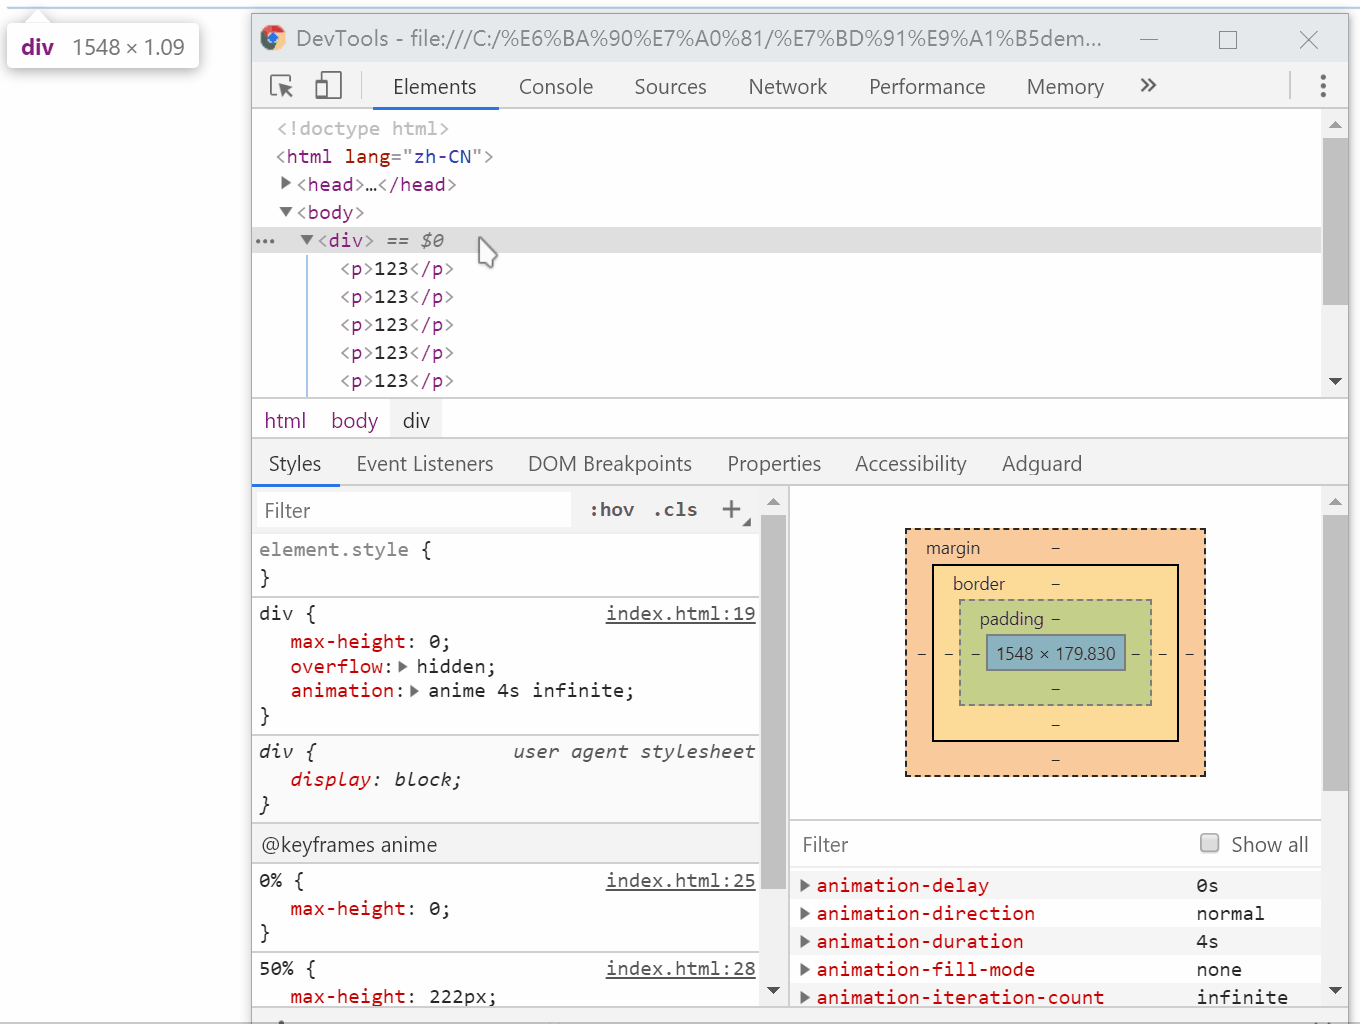The width and height of the screenshot is (1360, 1024).
Task: Expand computed animation-delay property
Action: point(805,885)
